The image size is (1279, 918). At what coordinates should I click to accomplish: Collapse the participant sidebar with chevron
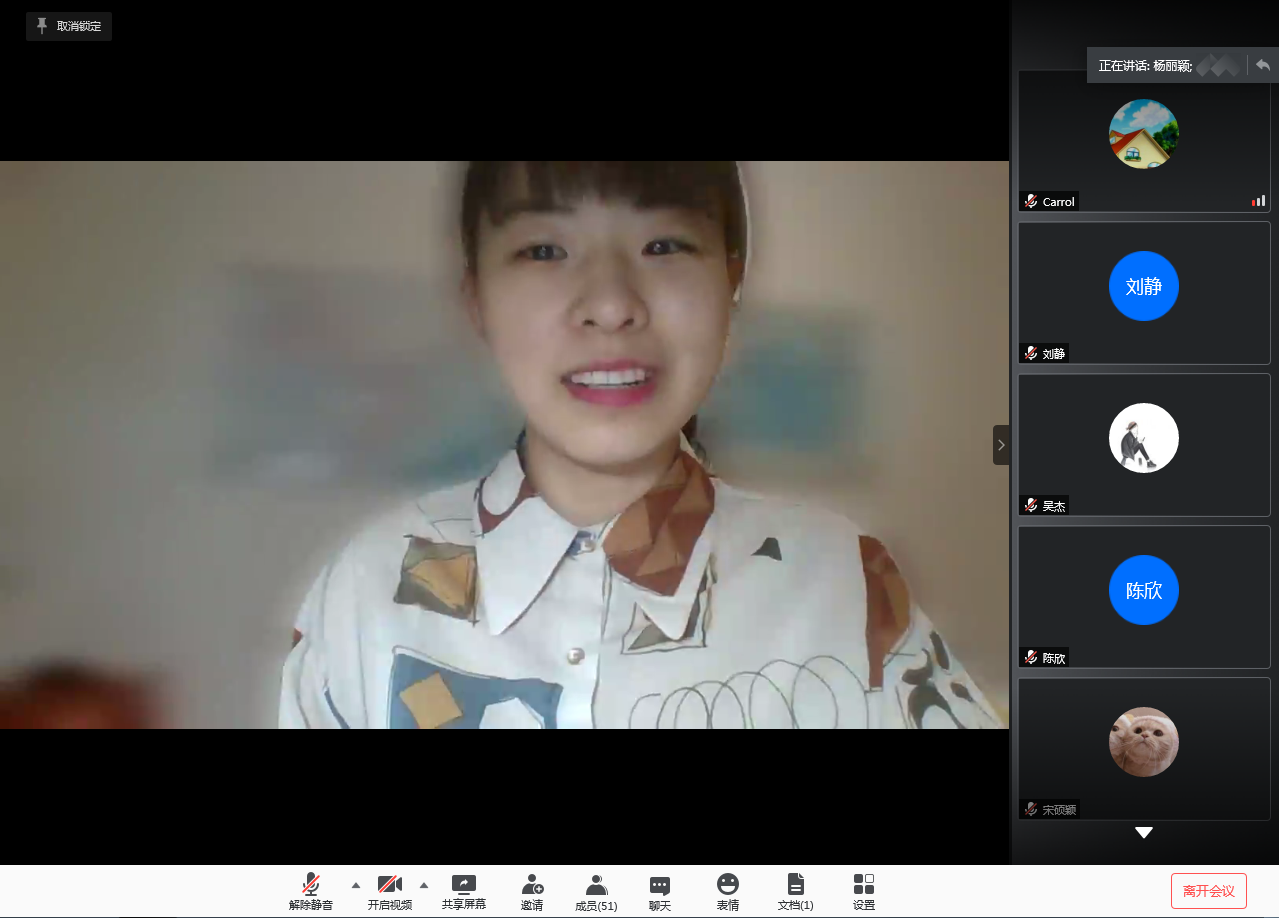(1001, 445)
